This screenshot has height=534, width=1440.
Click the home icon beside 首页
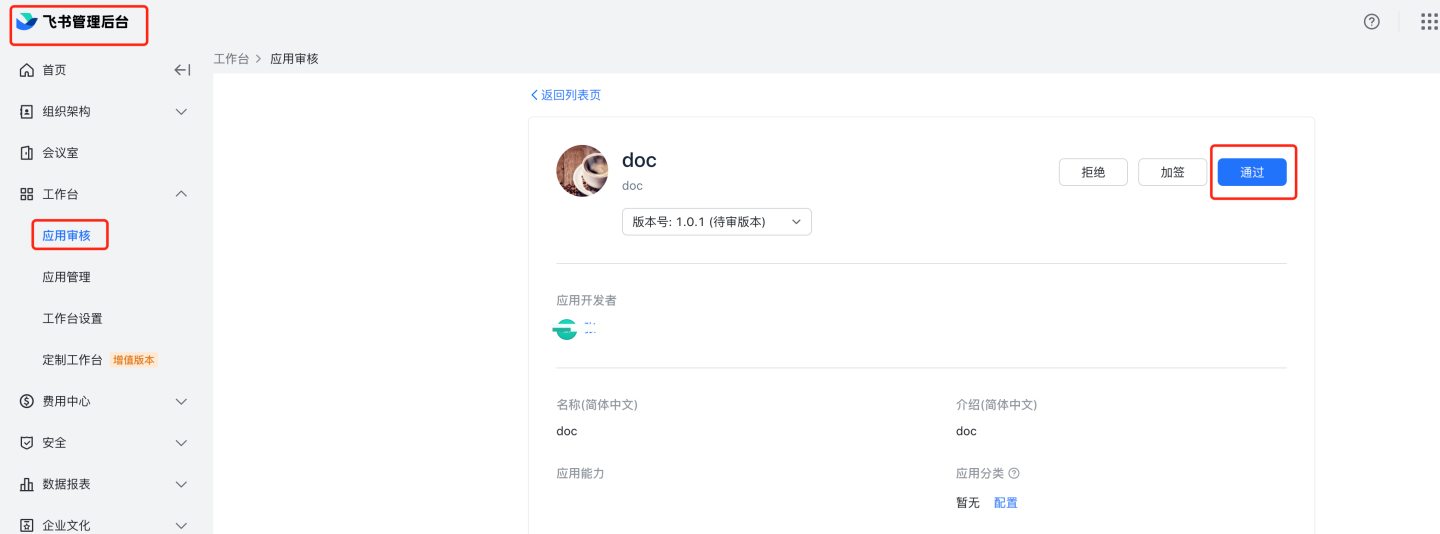point(27,70)
